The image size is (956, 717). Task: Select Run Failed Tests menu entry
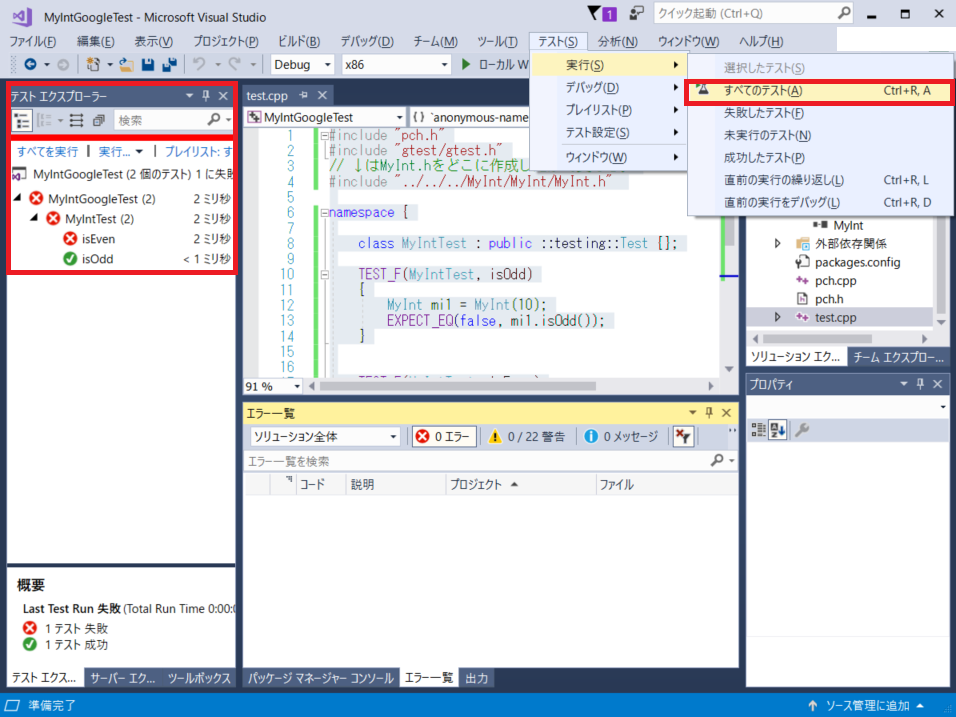[819, 113]
